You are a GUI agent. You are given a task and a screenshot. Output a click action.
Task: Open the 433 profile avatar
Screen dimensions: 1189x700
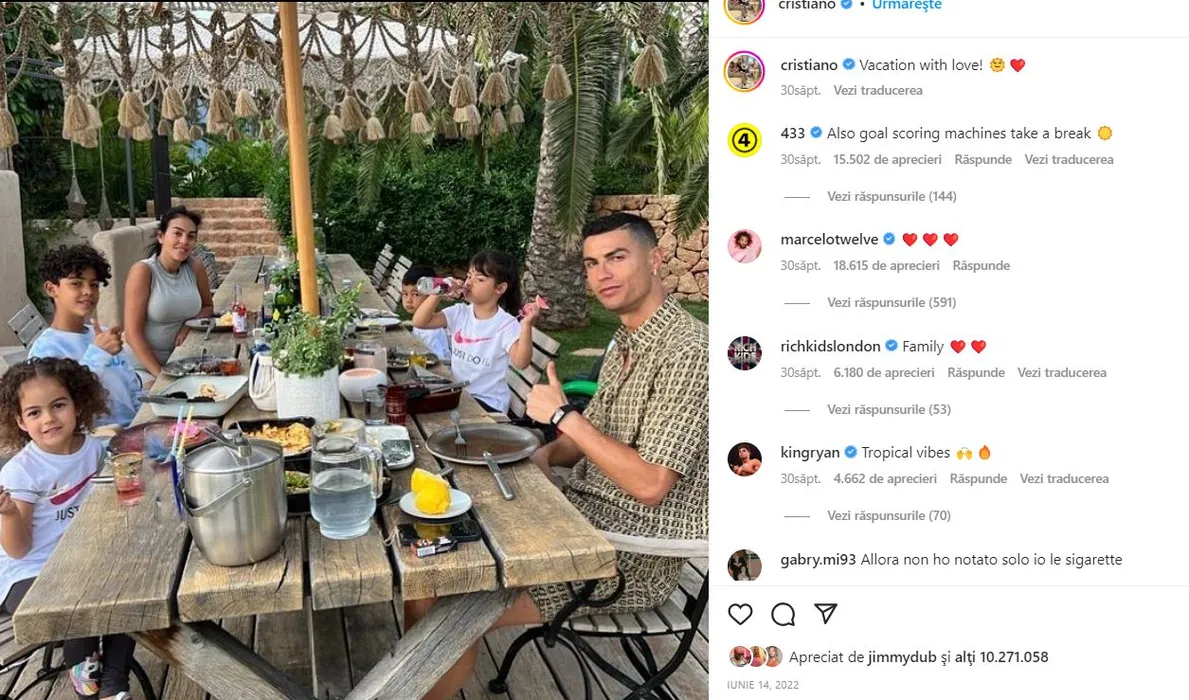(x=745, y=140)
